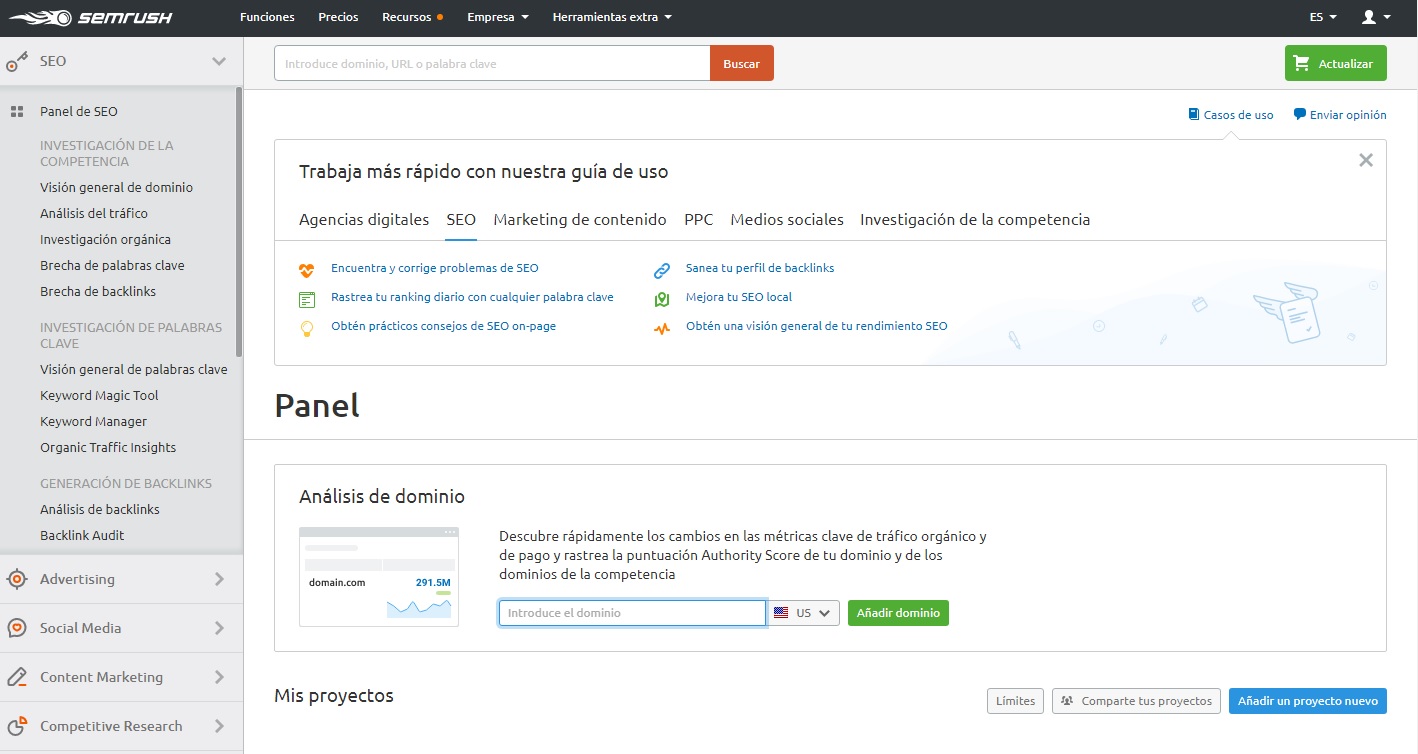Open Keyword Magic Tool in sidebar
The width and height of the screenshot is (1418, 754).
(x=99, y=396)
